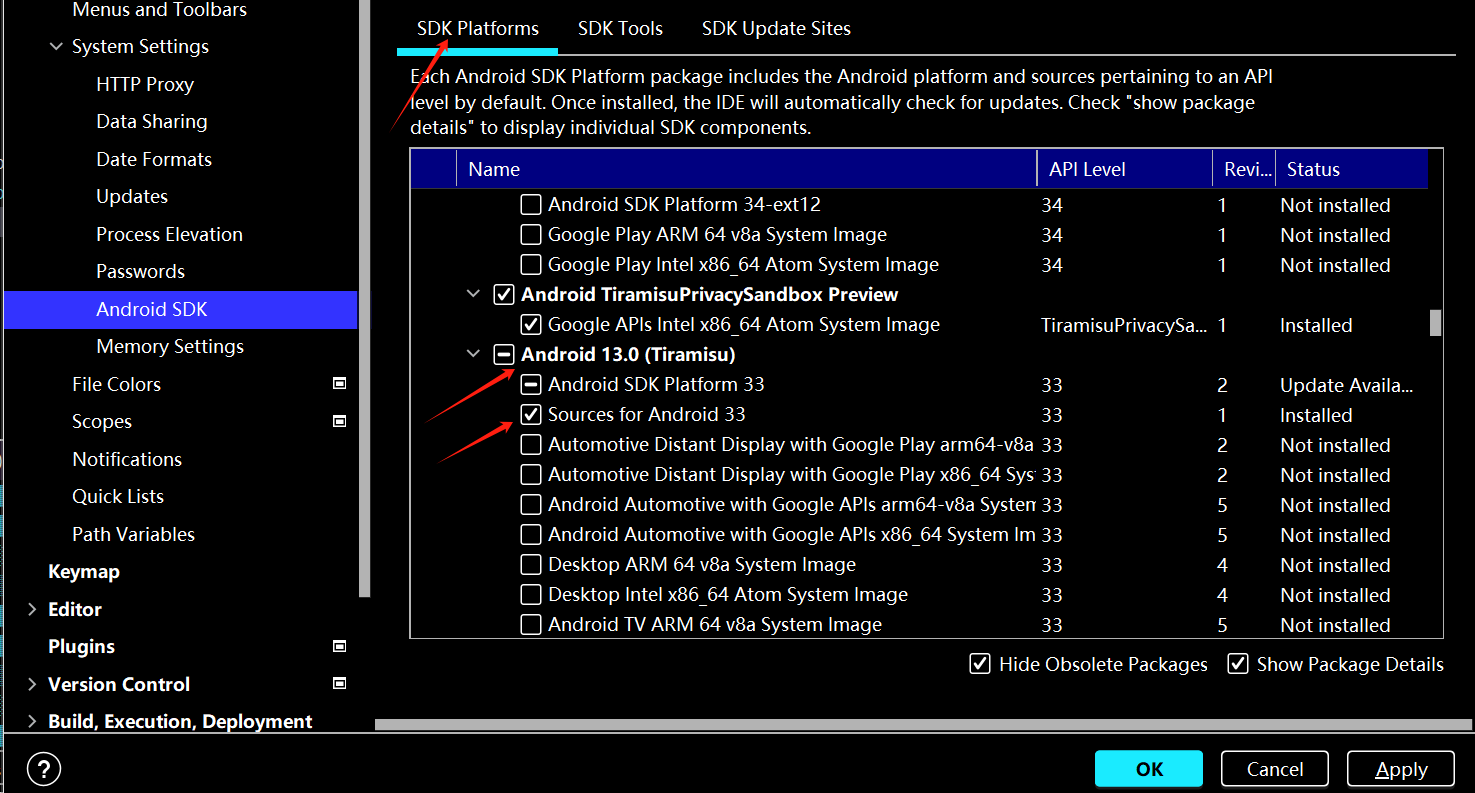This screenshot has height=793, width=1475.
Task: Click the horizontal scrollbar below the settings panel
Action: [924, 724]
